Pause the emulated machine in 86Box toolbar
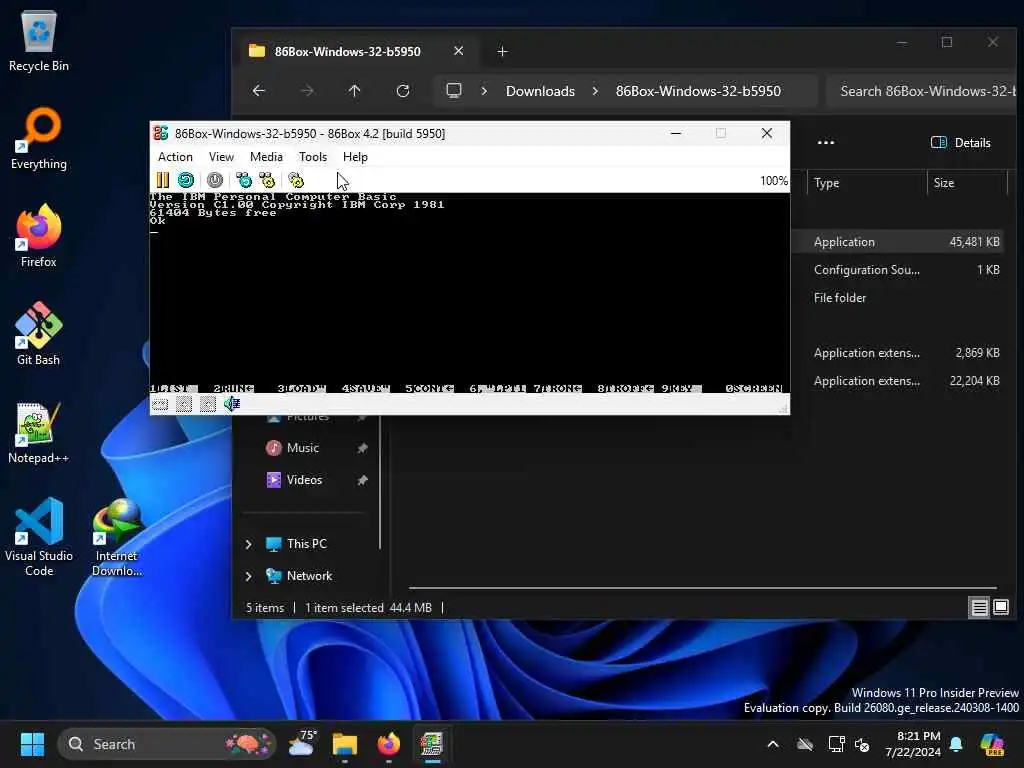1024x768 pixels. (163, 180)
